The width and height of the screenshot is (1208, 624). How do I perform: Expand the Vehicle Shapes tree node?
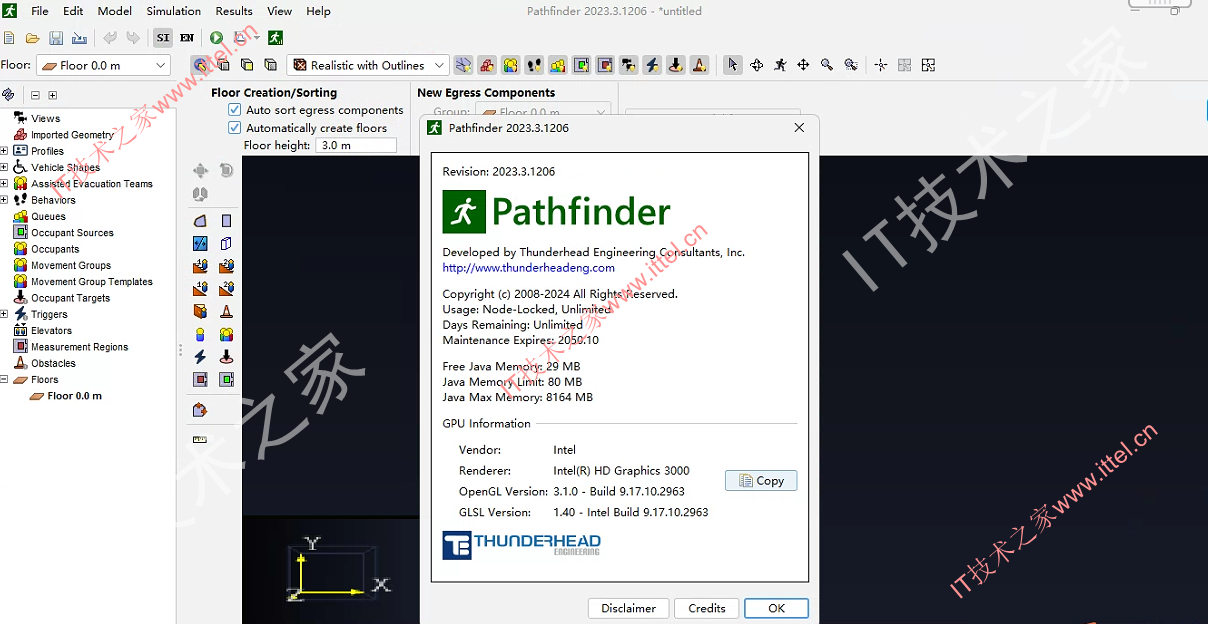(x=4, y=167)
